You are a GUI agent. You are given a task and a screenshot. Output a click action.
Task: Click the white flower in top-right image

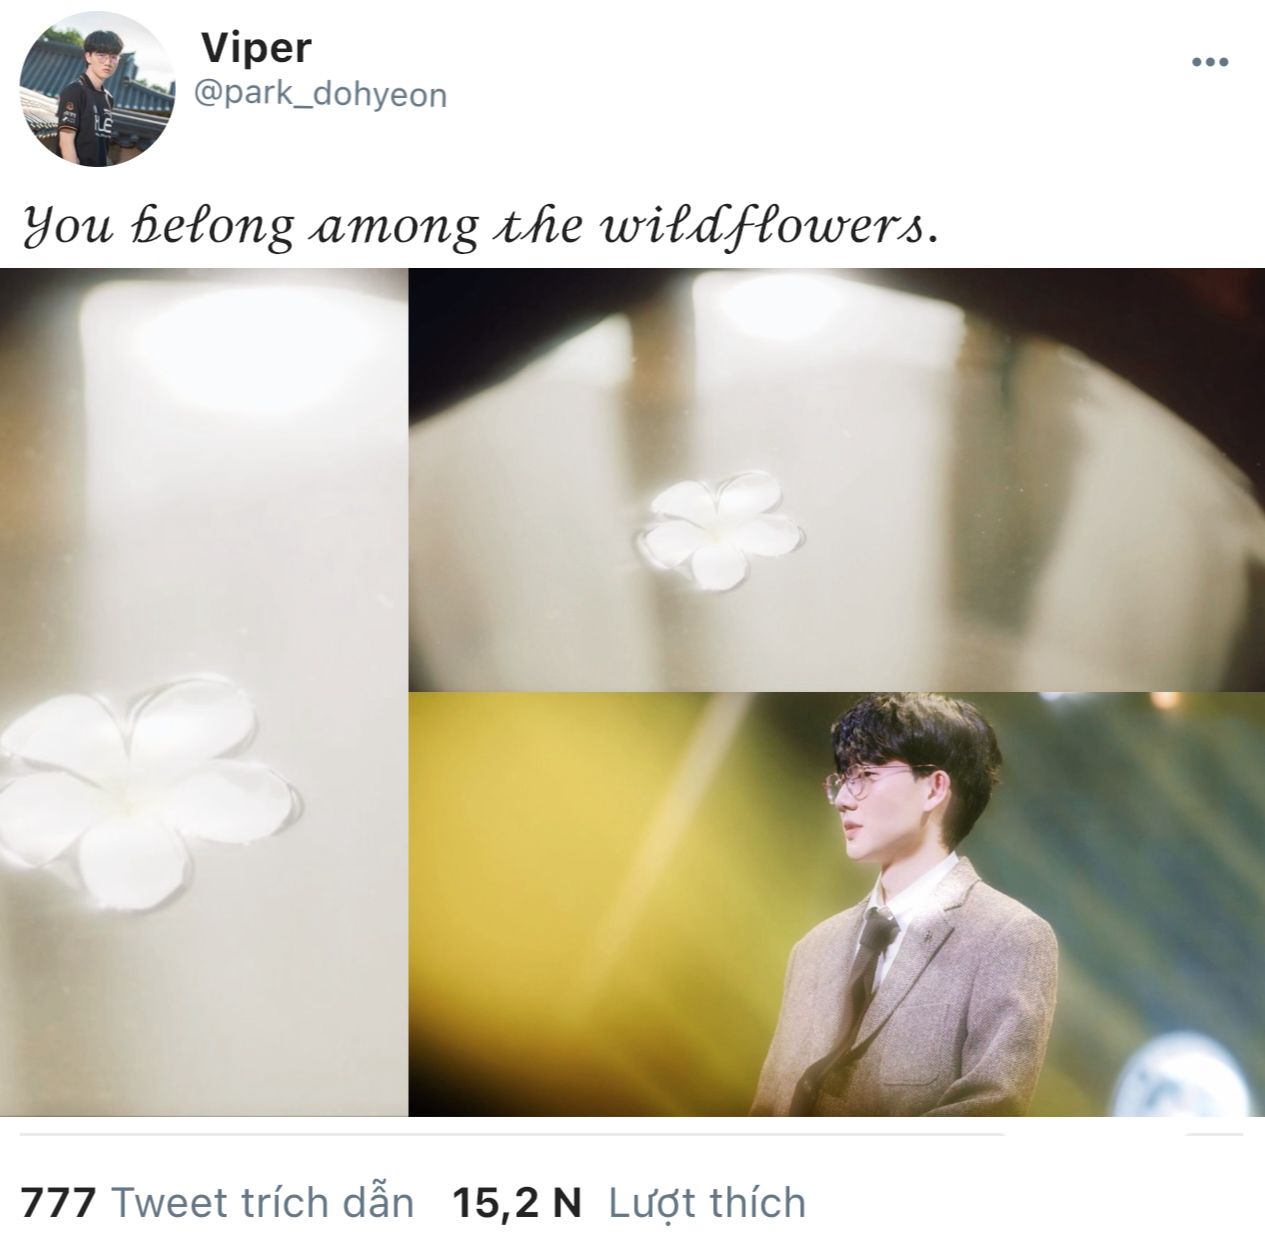coord(720,530)
